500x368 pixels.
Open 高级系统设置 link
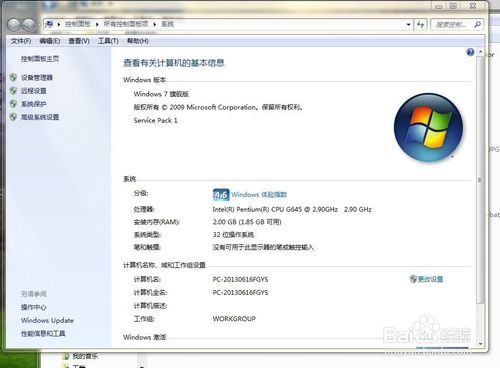(40, 117)
